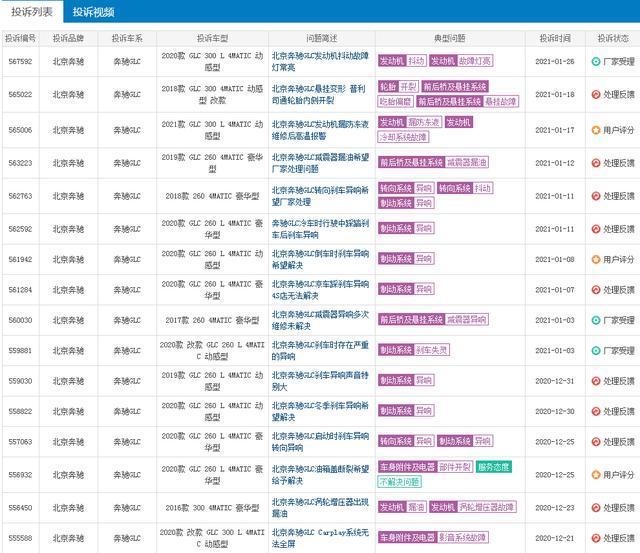Open the complaint link 北京奔驰GLC发动机抖动故障灯常亮
The image size is (640, 553).
(320, 62)
